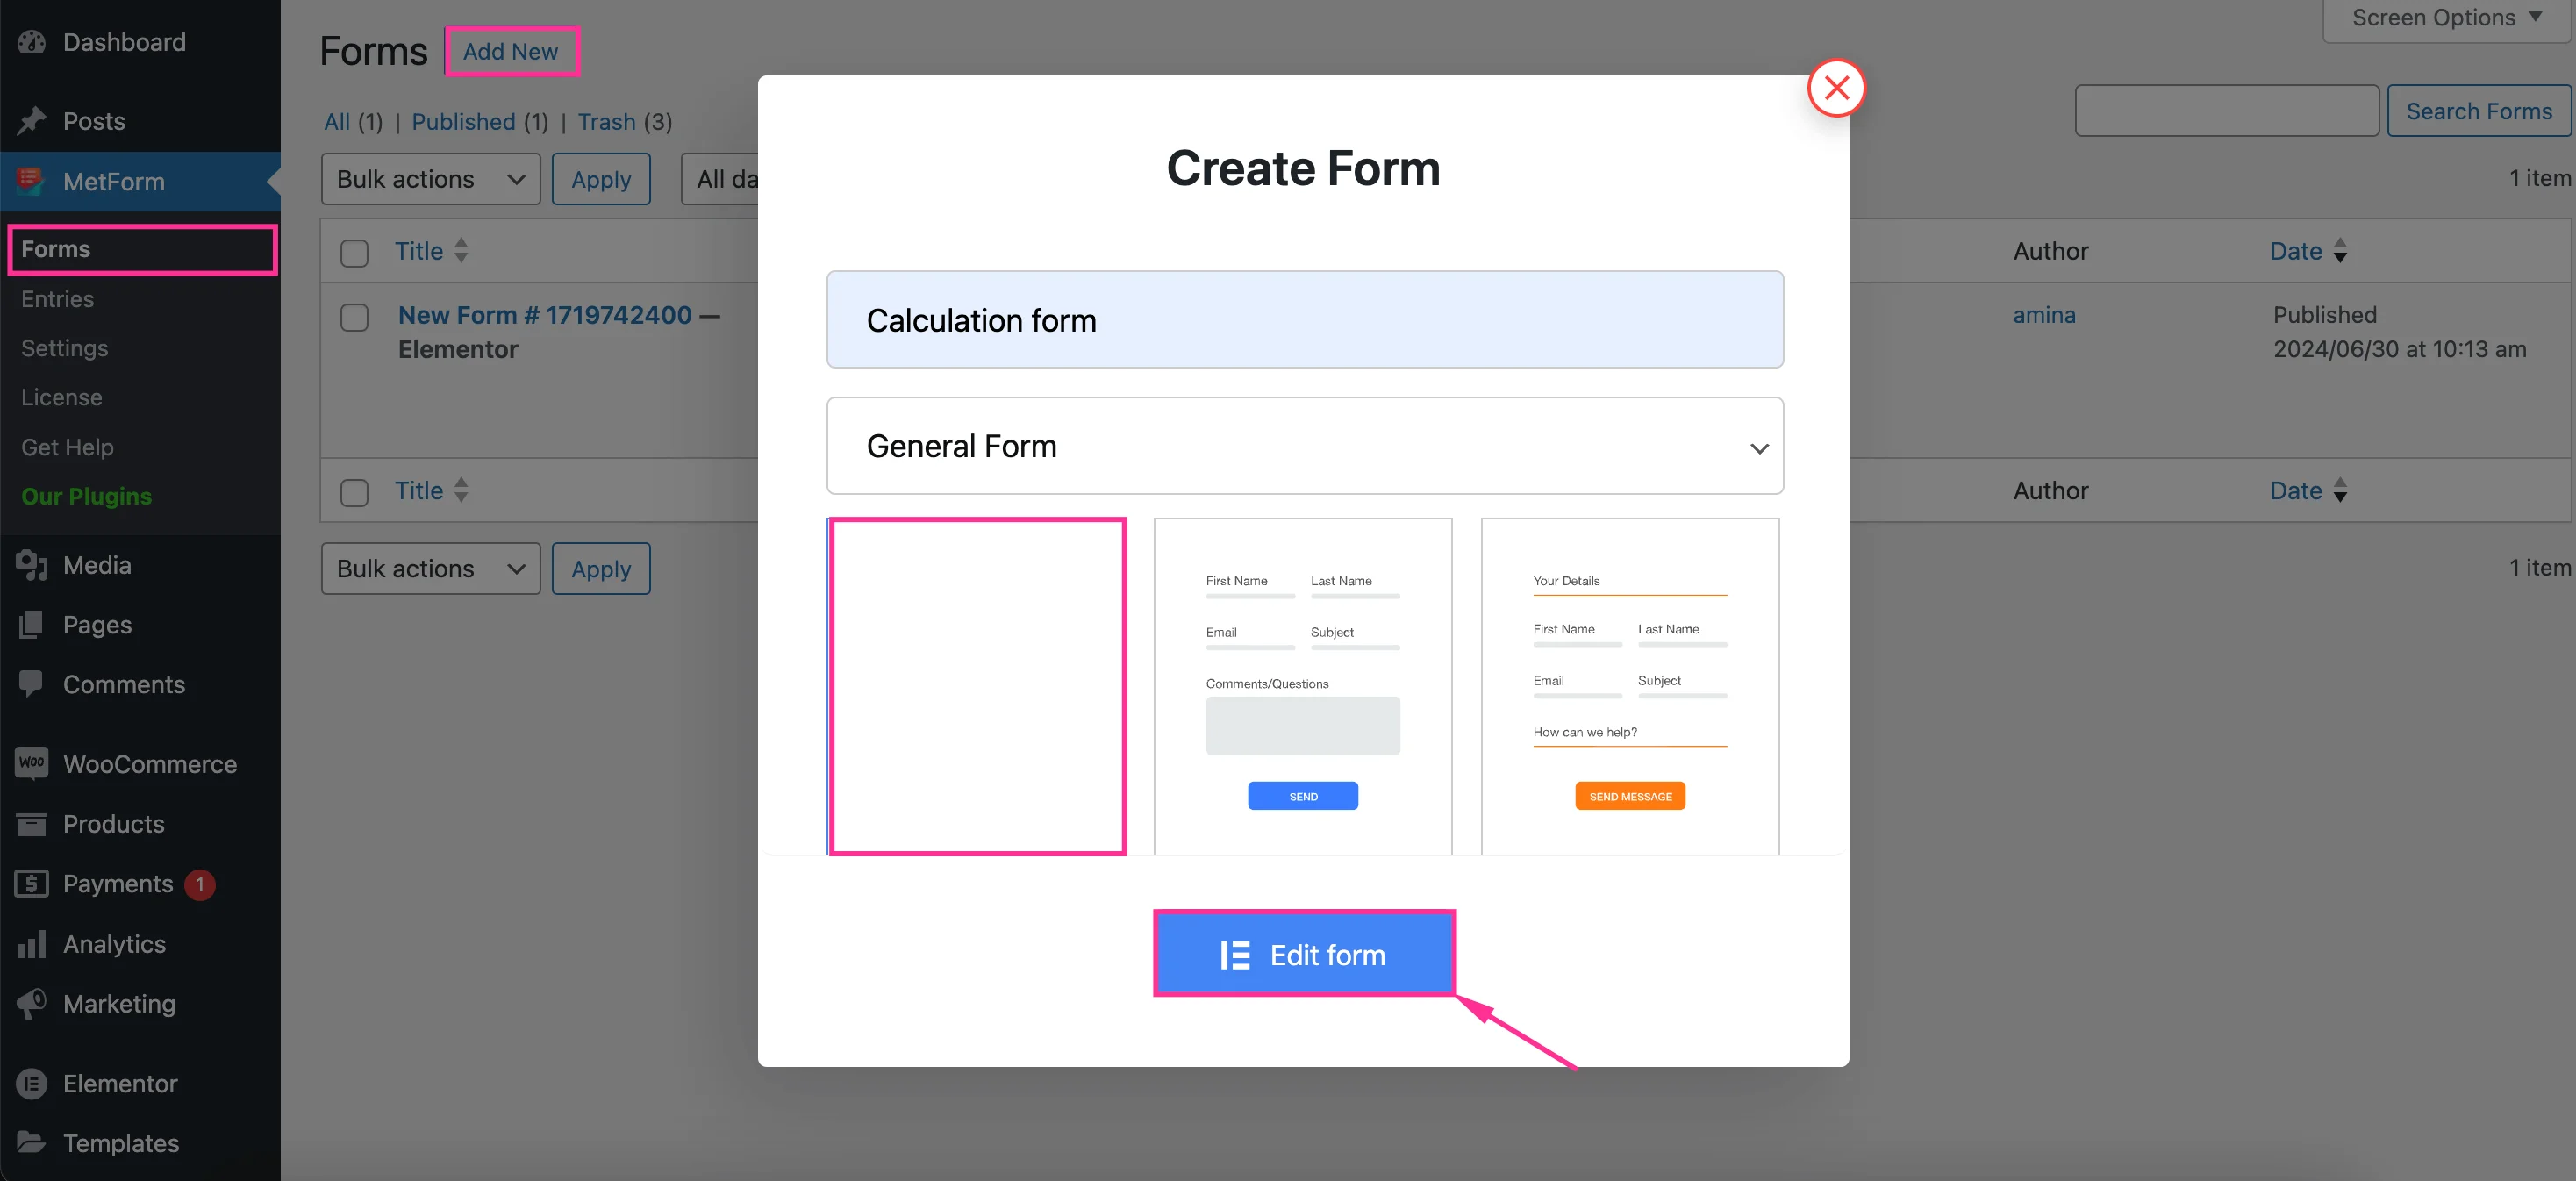Click the MetForm plugin icon
The height and width of the screenshot is (1181, 2576).
[x=32, y=181]
